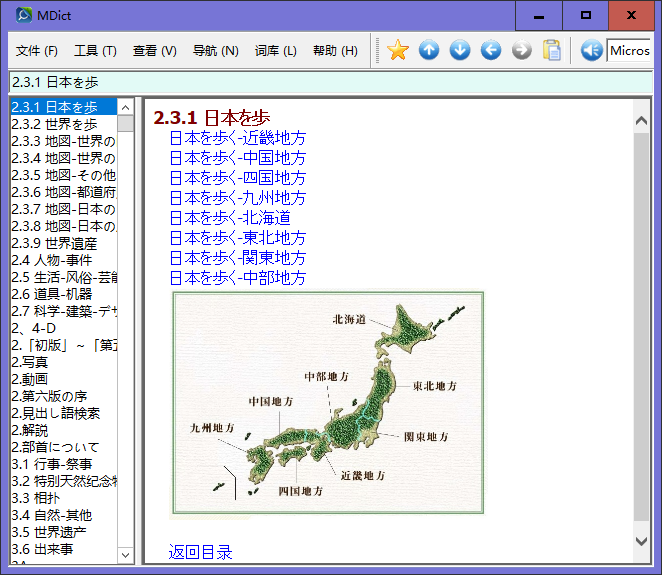Open the 日本を歩く-北海道 link

(x=229, y=218)
